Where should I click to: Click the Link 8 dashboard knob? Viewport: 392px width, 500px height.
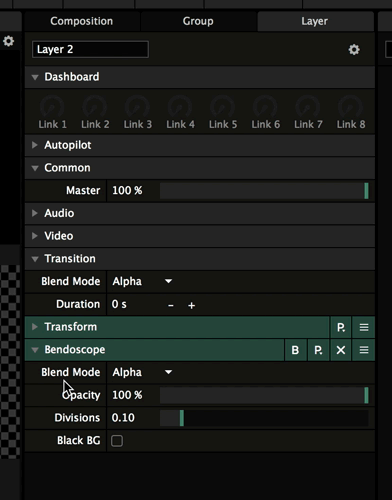point(350,107)
